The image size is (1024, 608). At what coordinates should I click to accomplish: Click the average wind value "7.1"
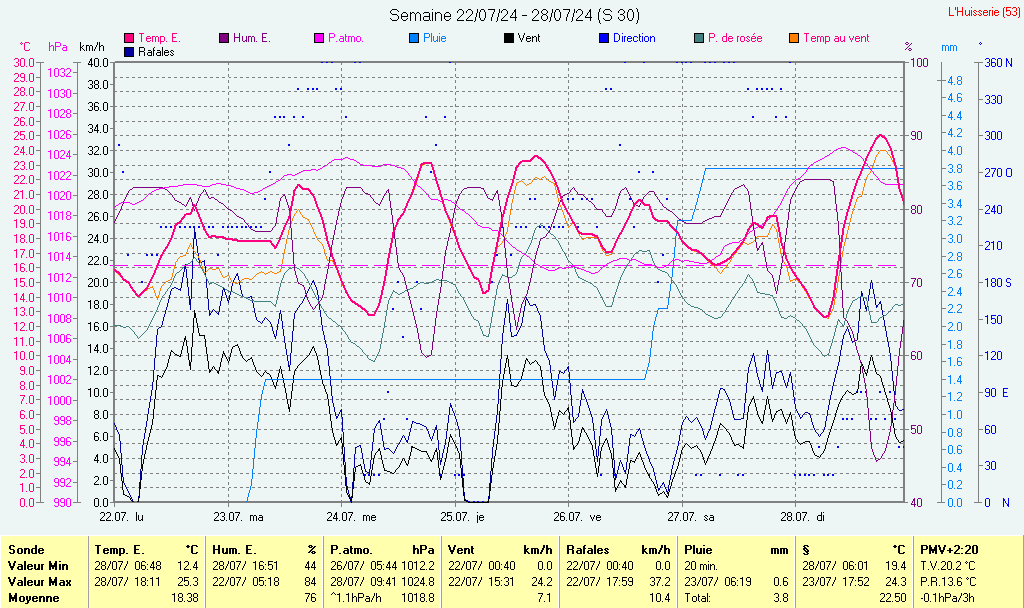(x=544, y=598)
